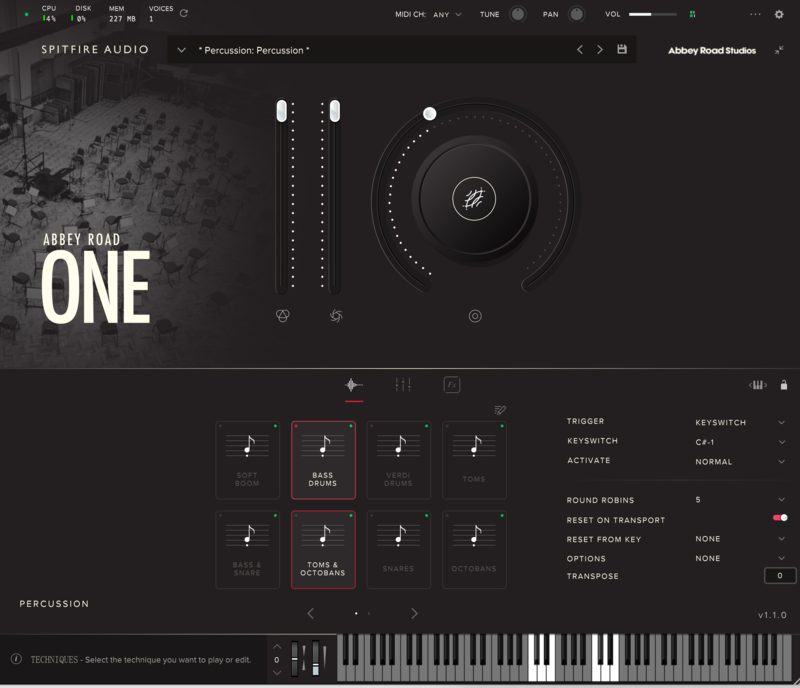Go to previous preset arrow

pyautogui.click(x=580, y=50)
